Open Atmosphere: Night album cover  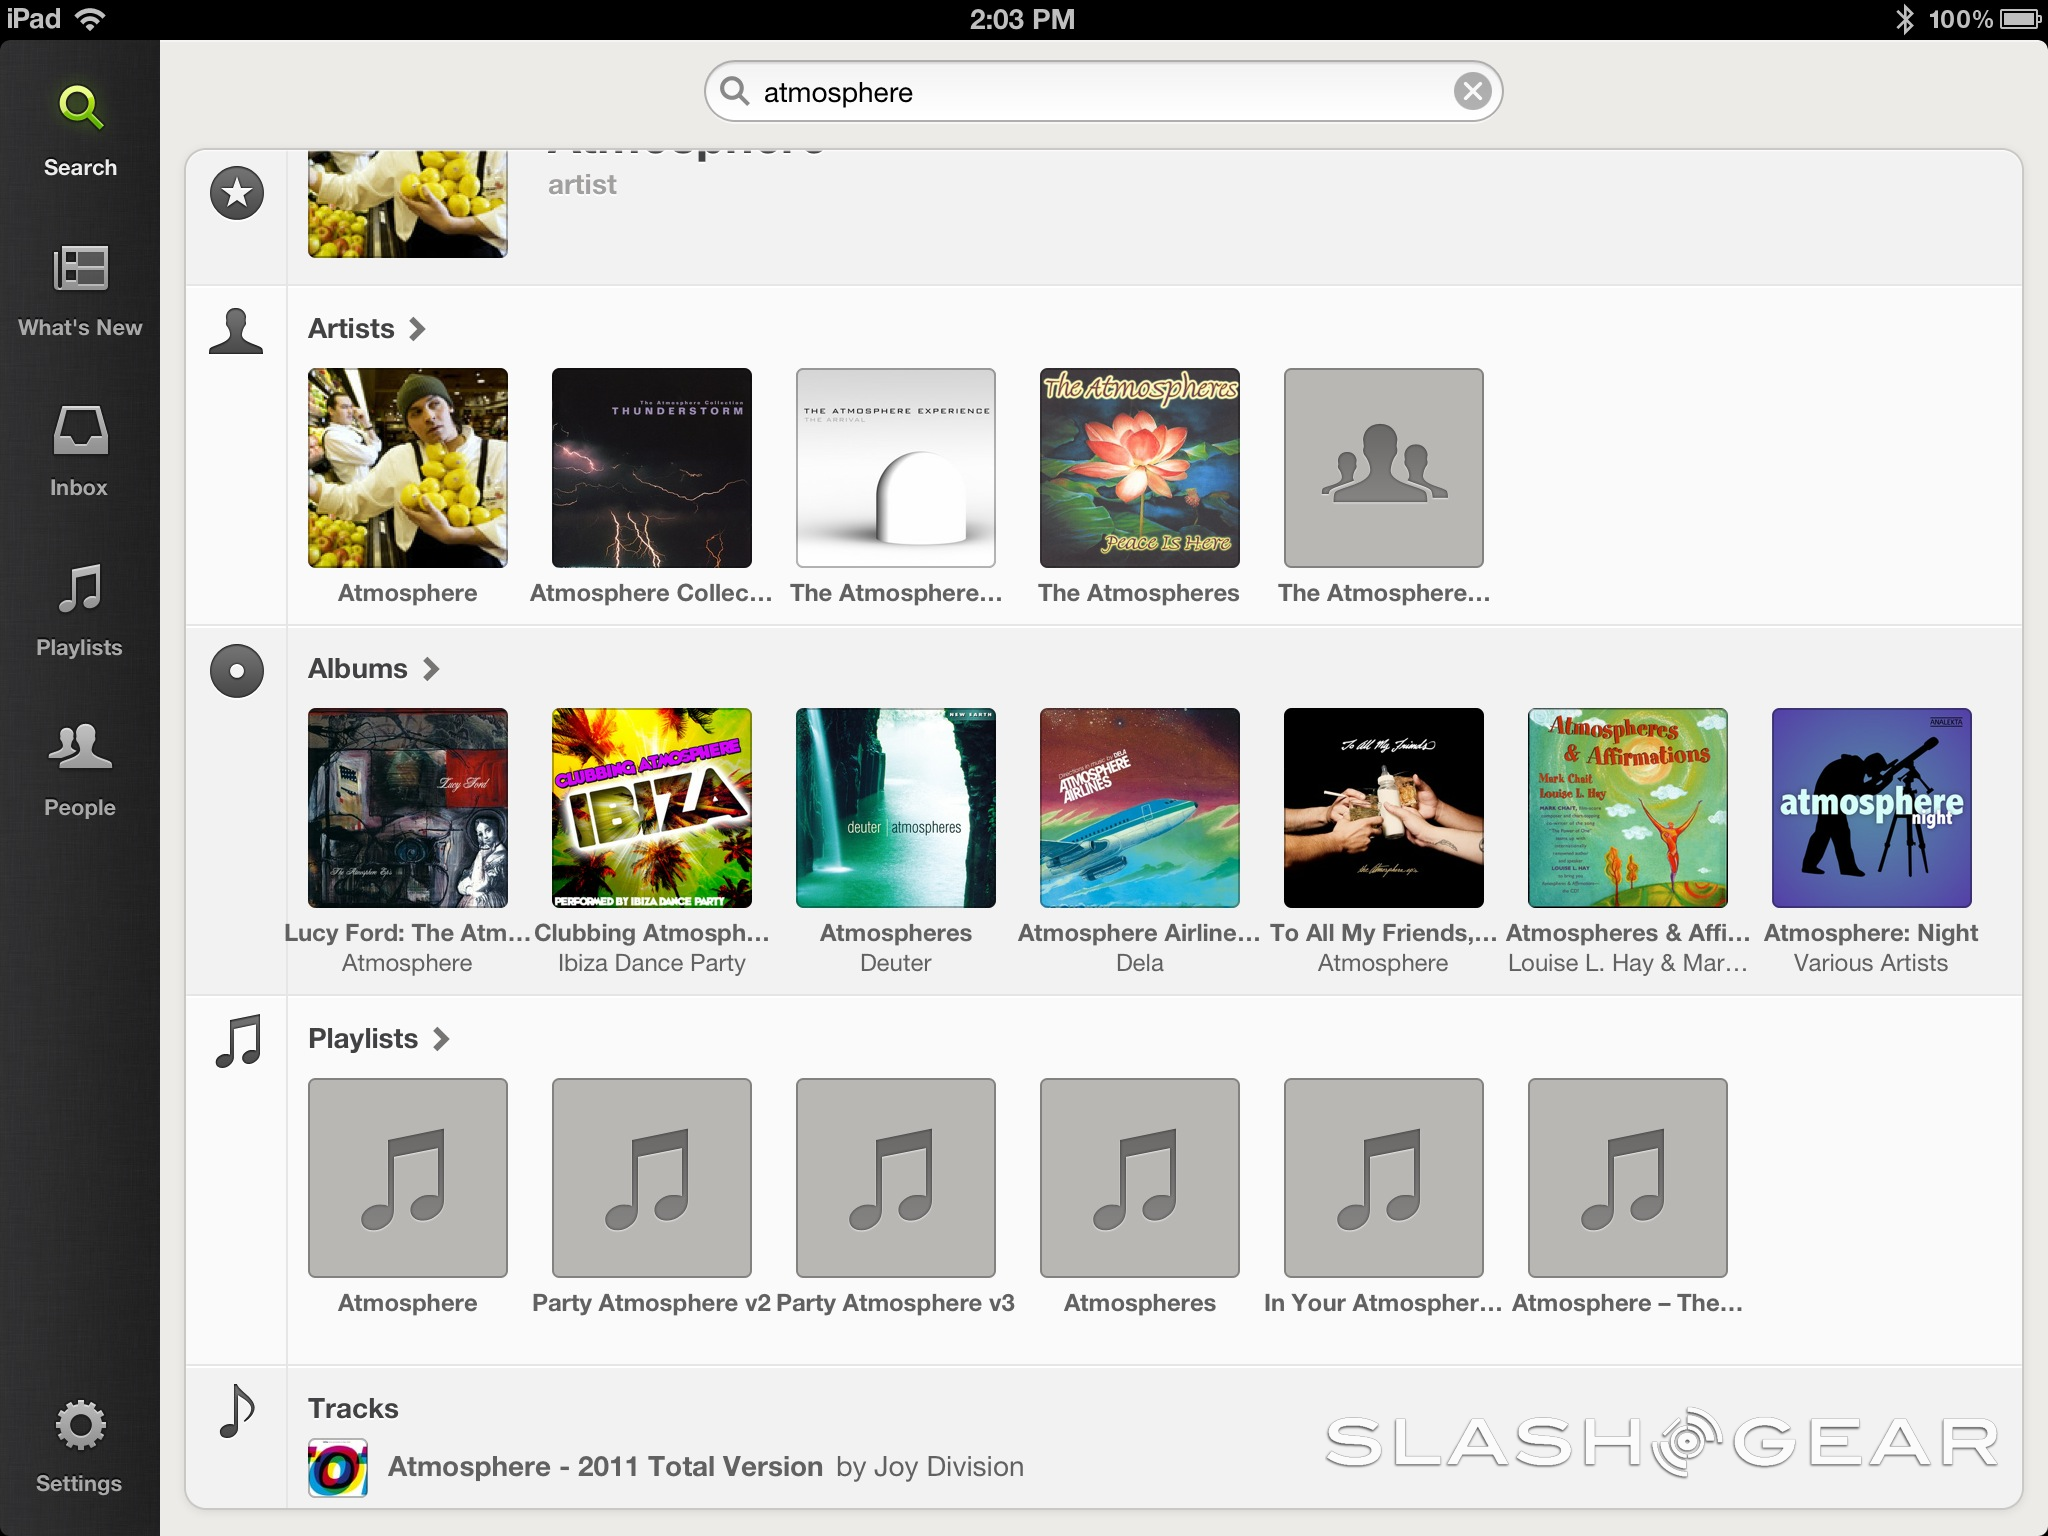click(x=1871, y=808)
